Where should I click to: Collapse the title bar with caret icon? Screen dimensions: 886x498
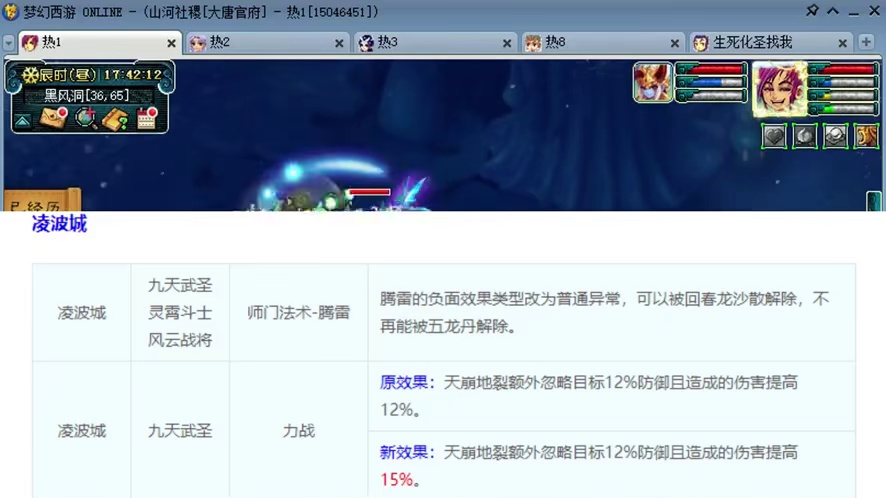pyautogui.click(x=833, y=11)
